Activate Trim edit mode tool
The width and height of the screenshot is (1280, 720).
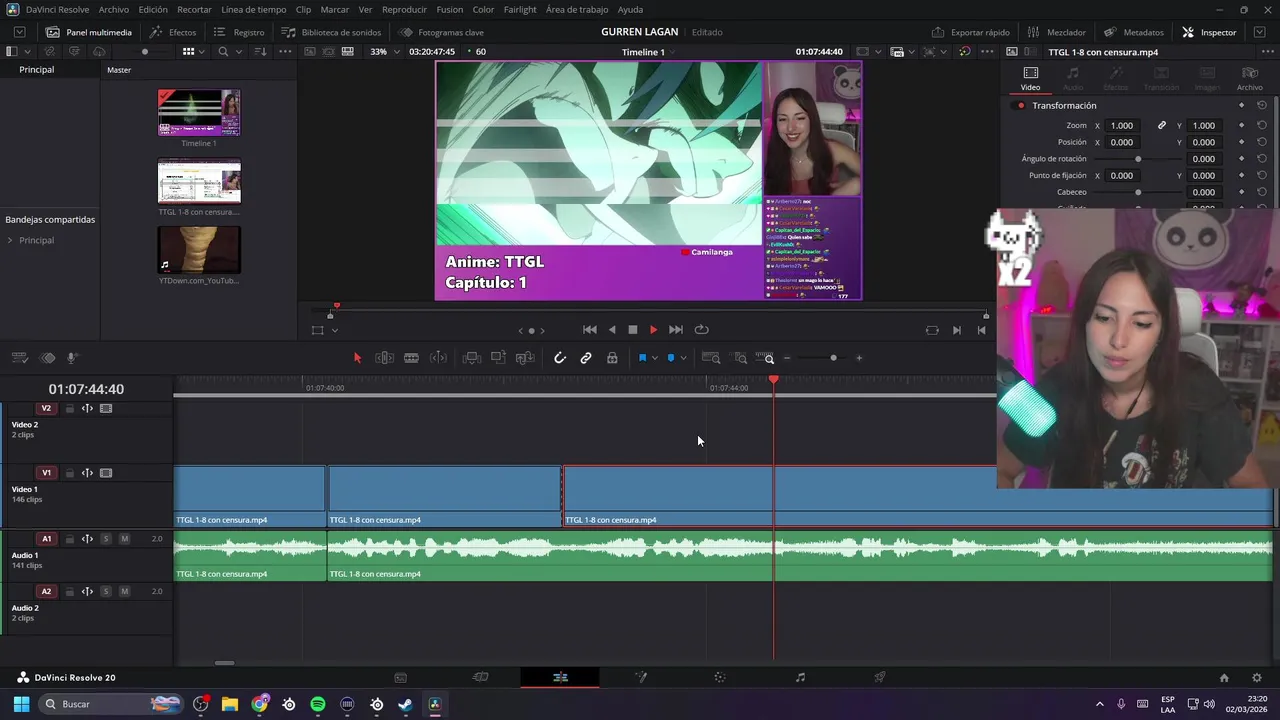click(384, 358)
